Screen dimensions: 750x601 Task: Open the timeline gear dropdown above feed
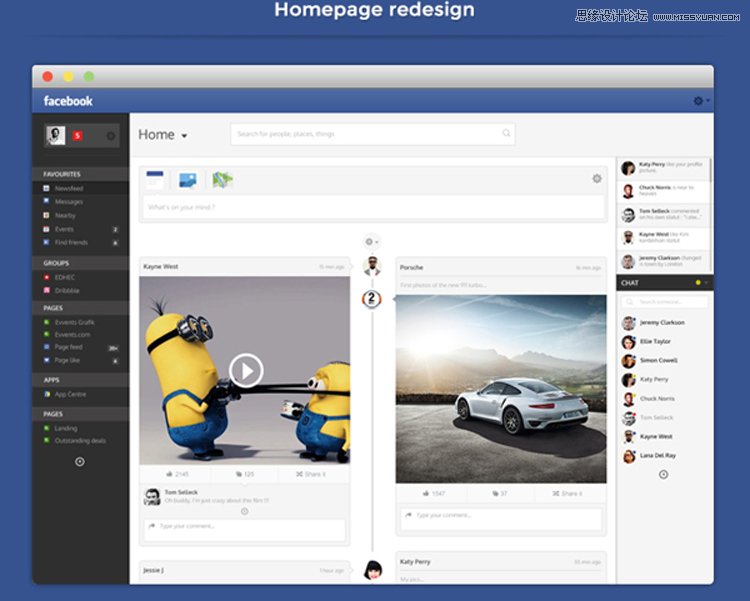pyautogui.click(x=372, y=242)
